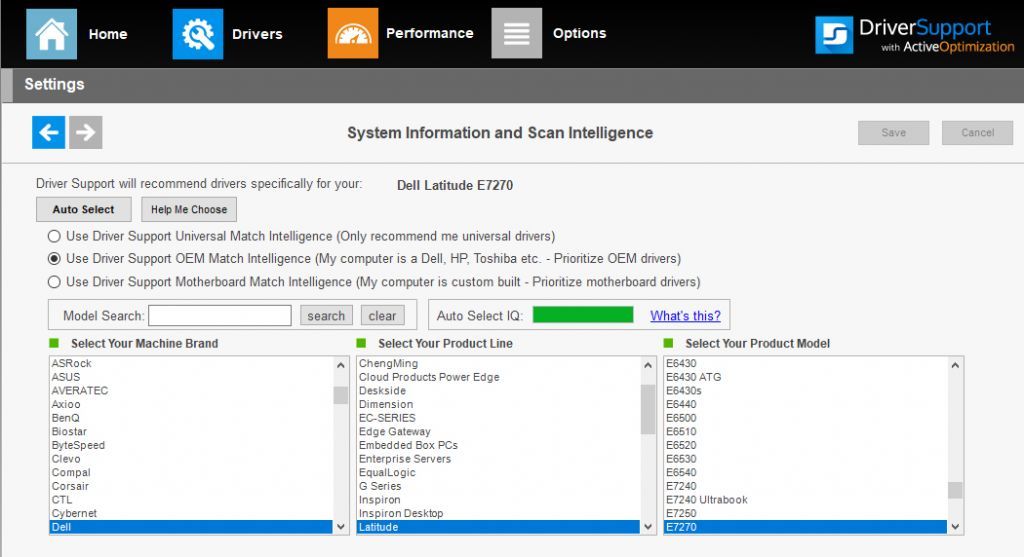The height and width of the screenshot is (557, 1024).
Task: Click the DriverSupport logo icon
Action: pyautogui.click(x=834, y=35)
